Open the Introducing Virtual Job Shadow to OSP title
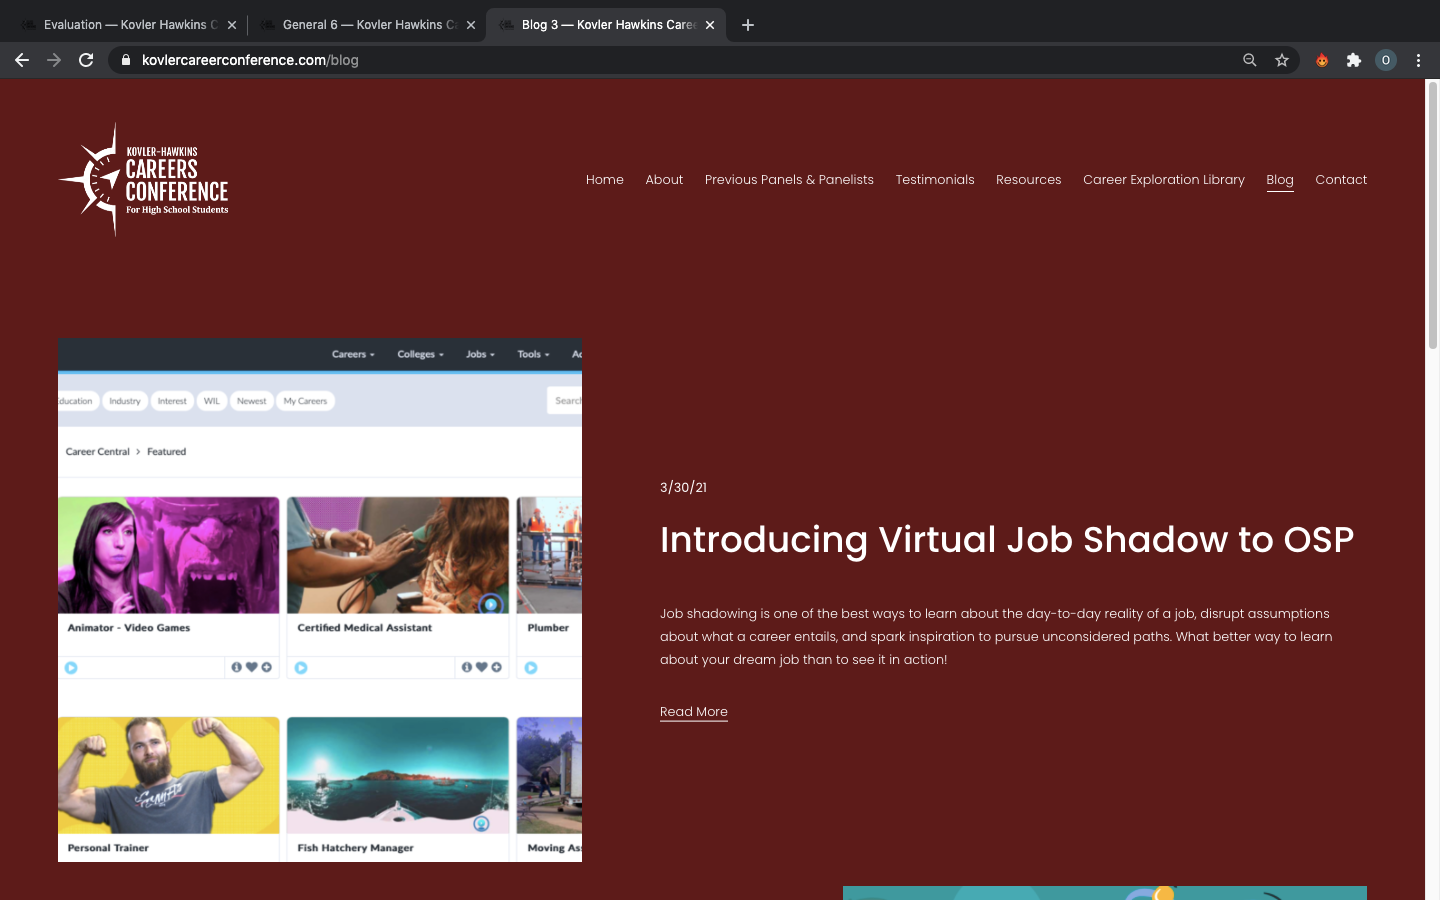The height and width of the screenshot is (900, 1440). click(1007, 540)
